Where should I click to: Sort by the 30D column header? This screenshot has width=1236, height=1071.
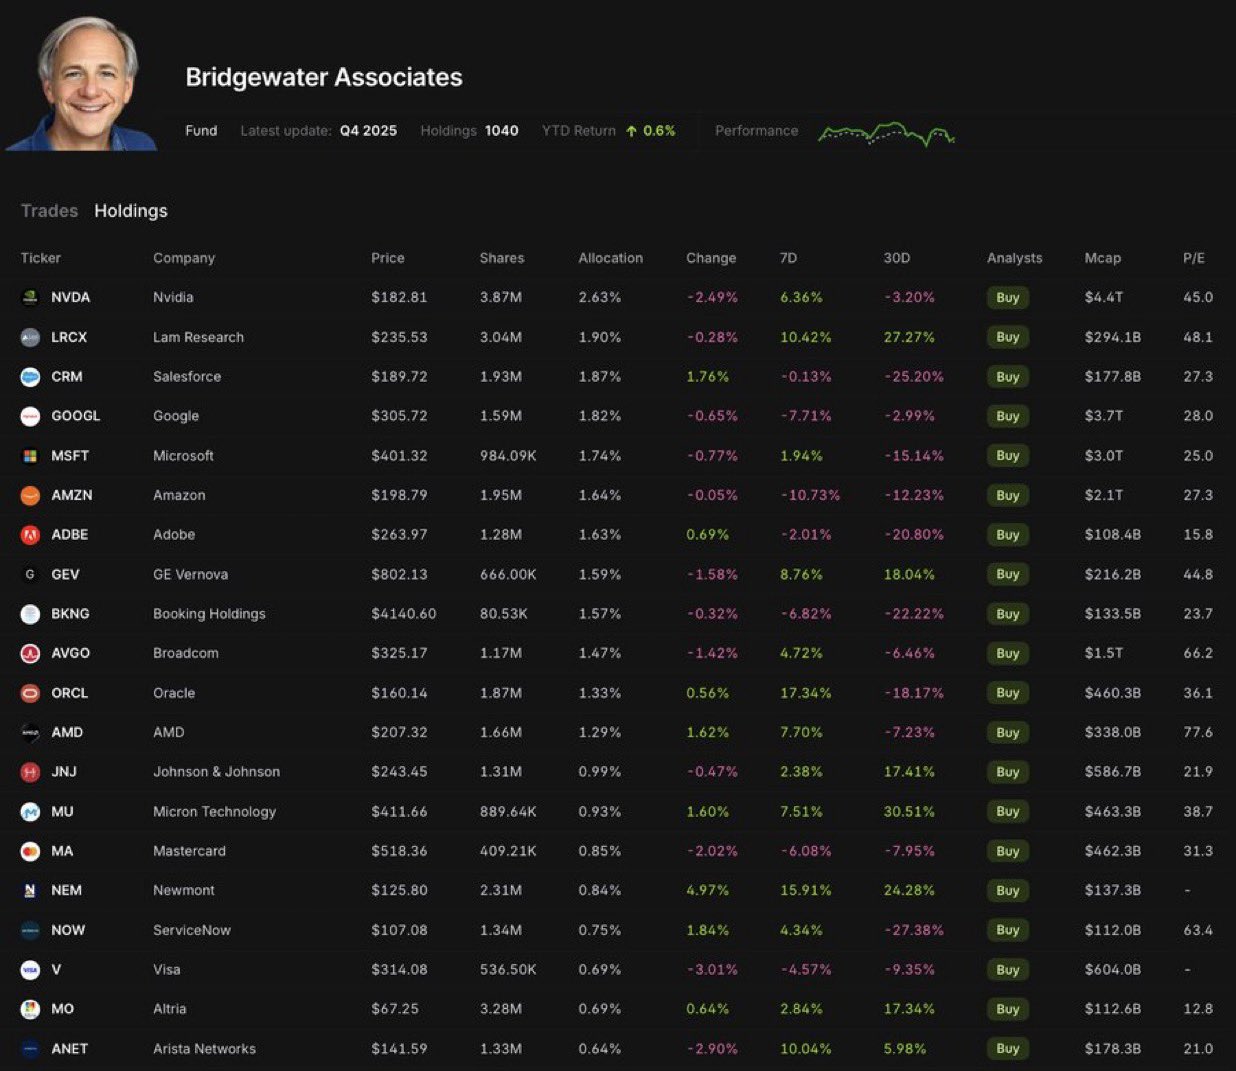897,258
